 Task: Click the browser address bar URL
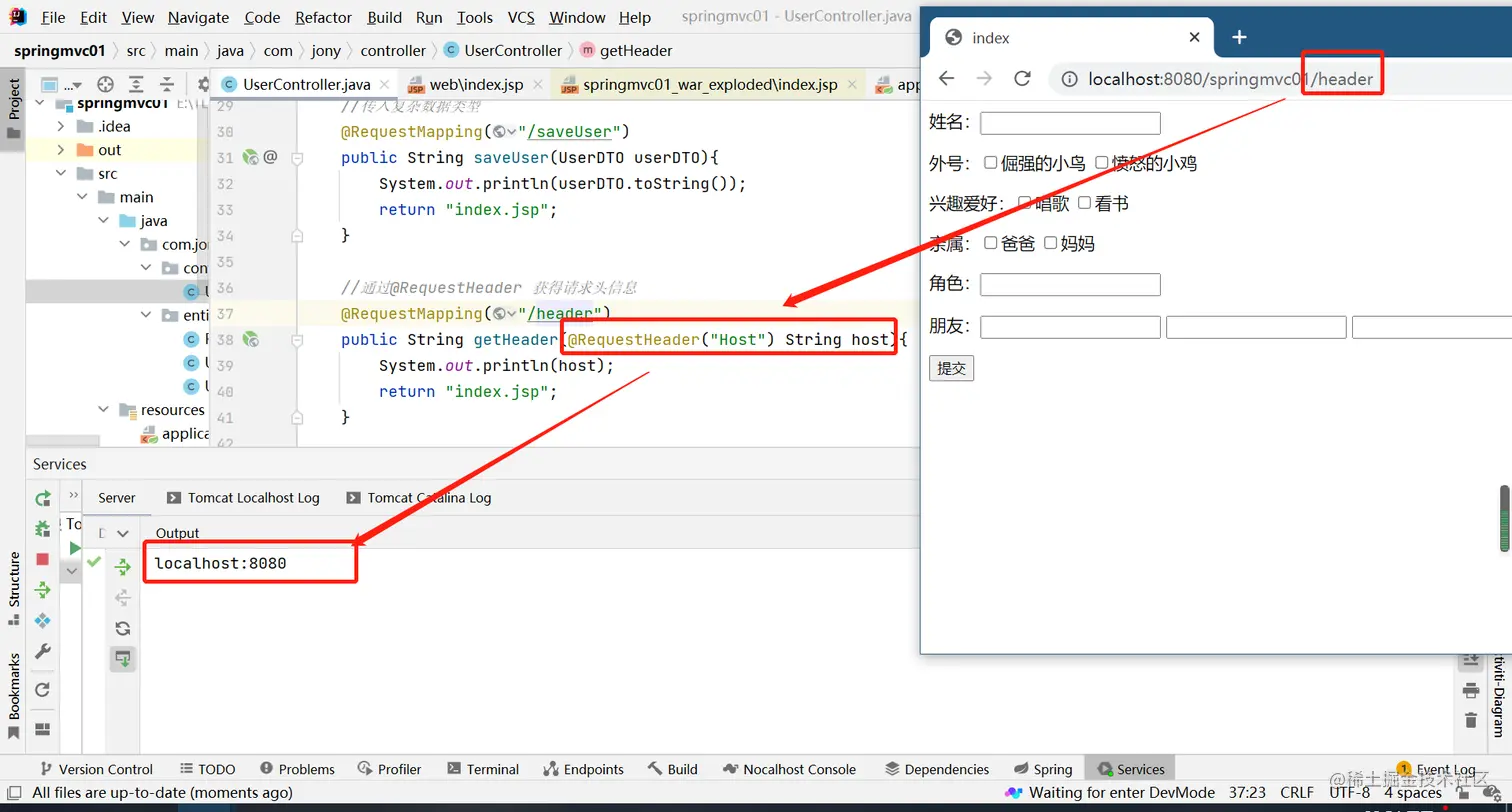click(x=1230, y=79)
